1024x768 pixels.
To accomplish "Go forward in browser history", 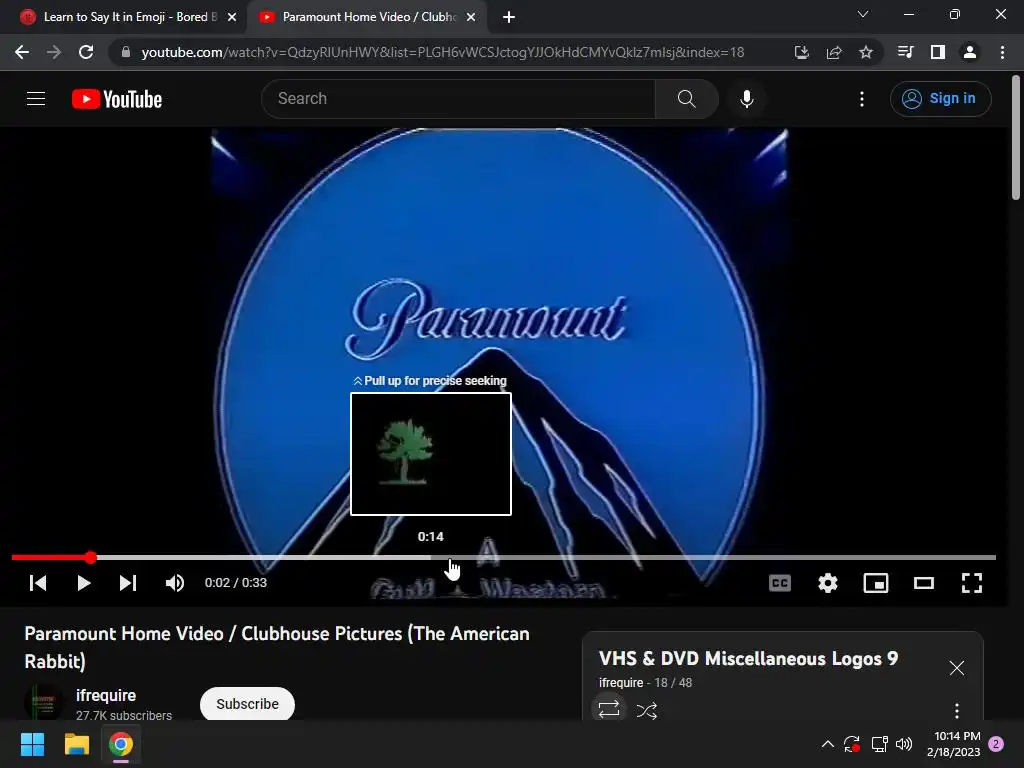I will coord(54,52).
